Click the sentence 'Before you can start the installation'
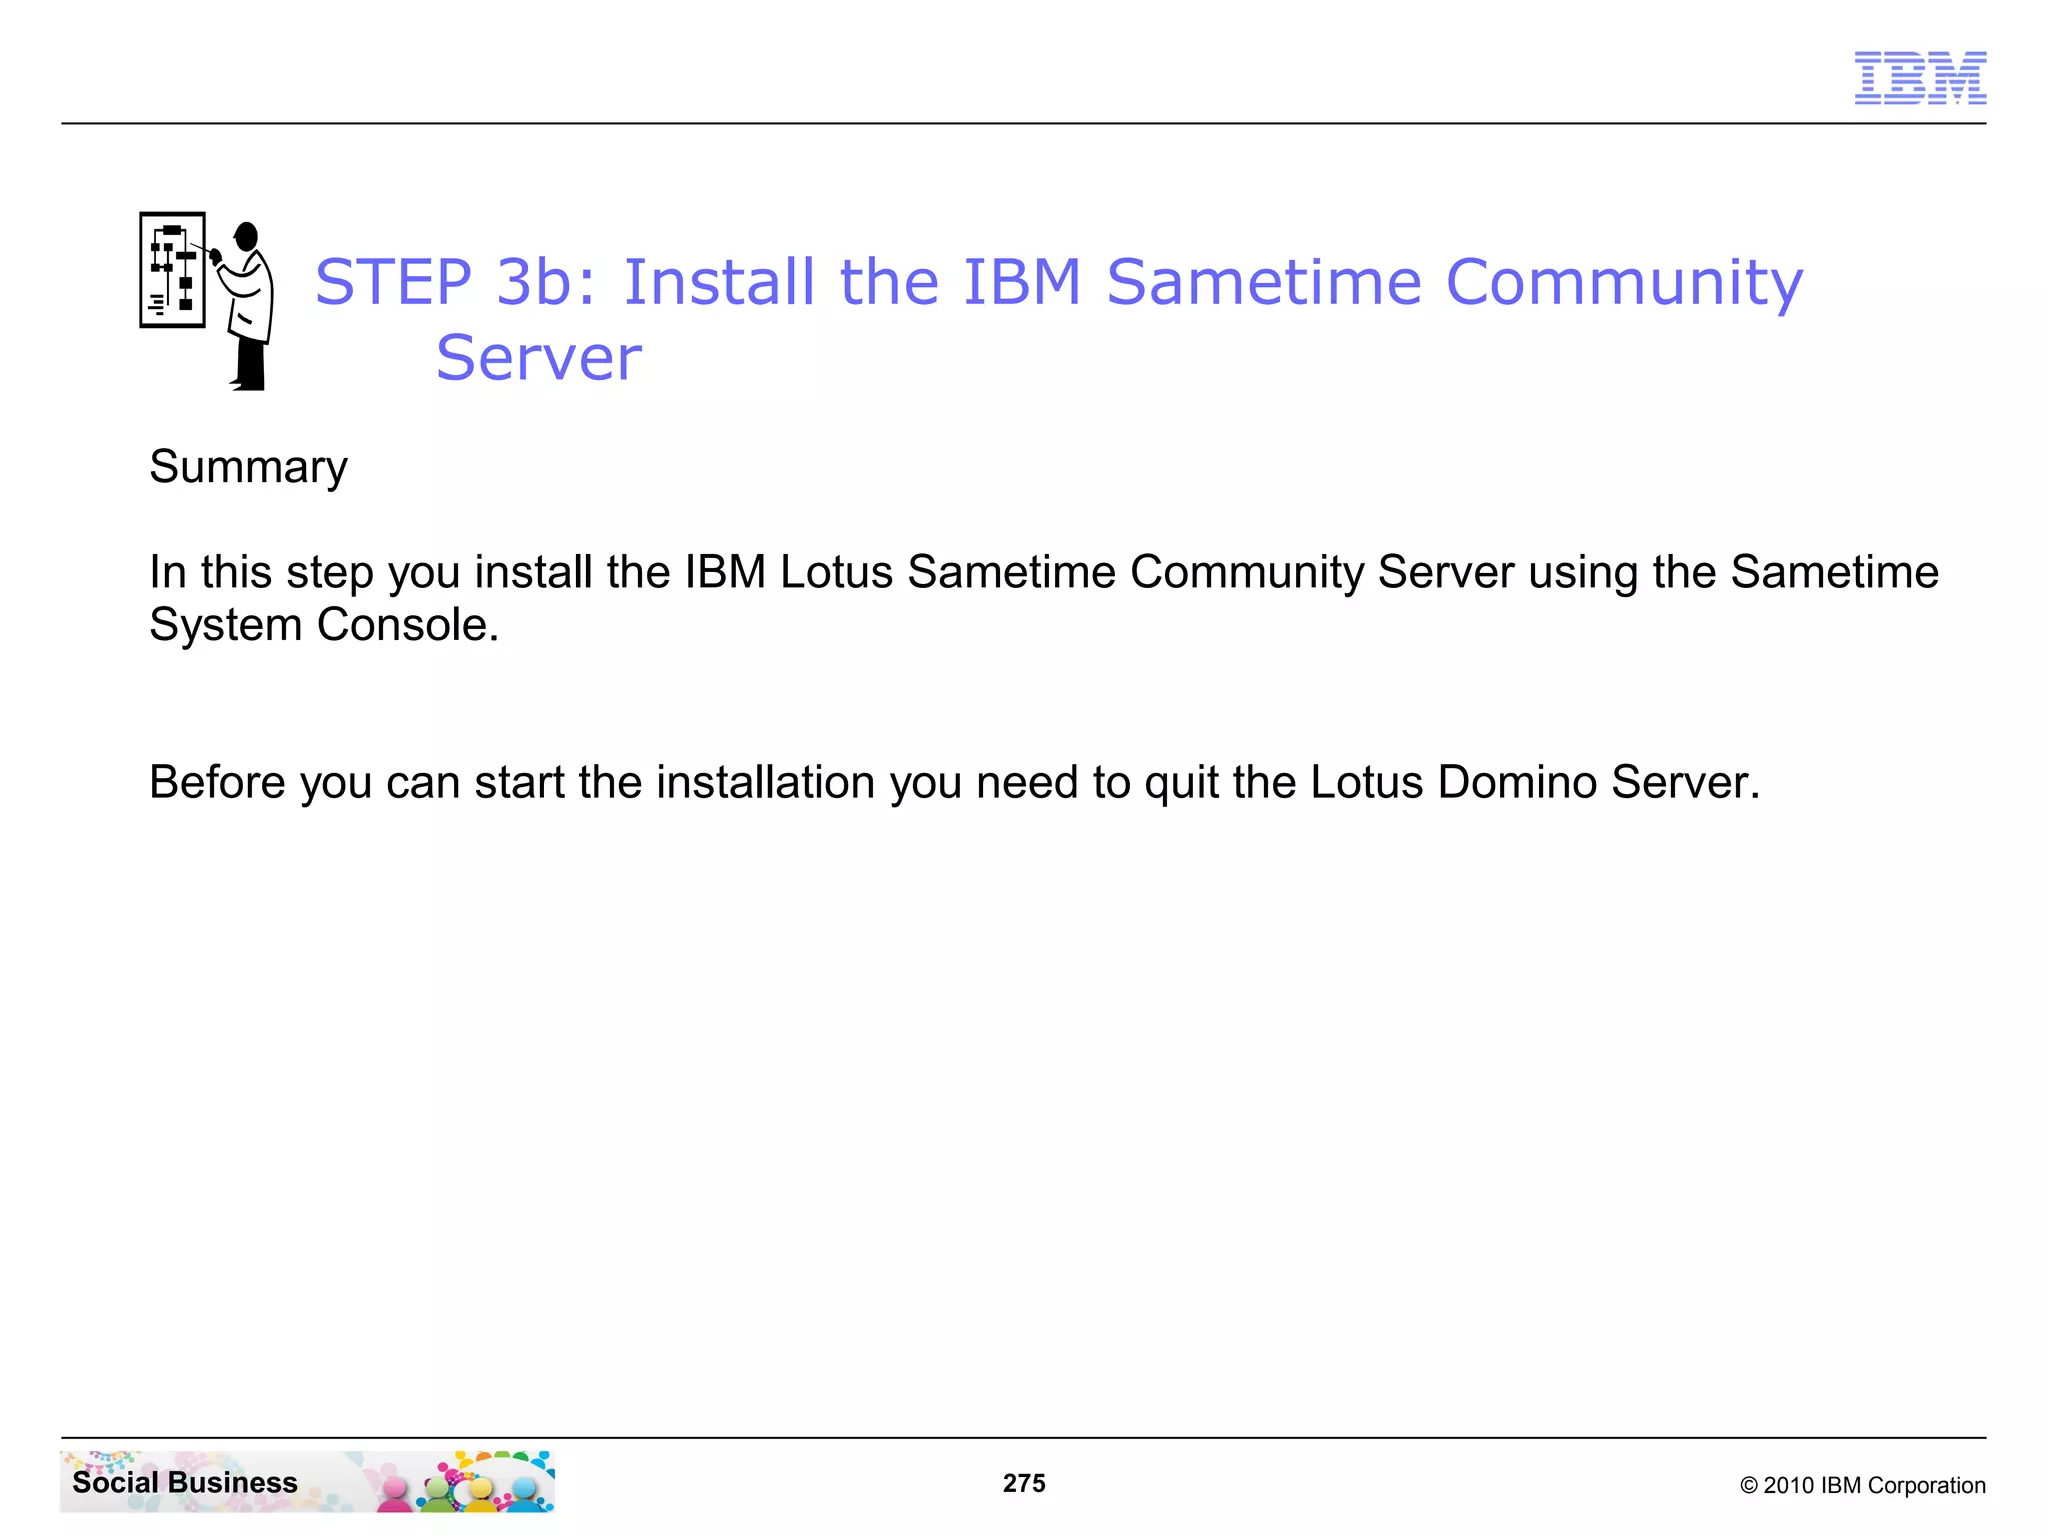 click(954, 782)
